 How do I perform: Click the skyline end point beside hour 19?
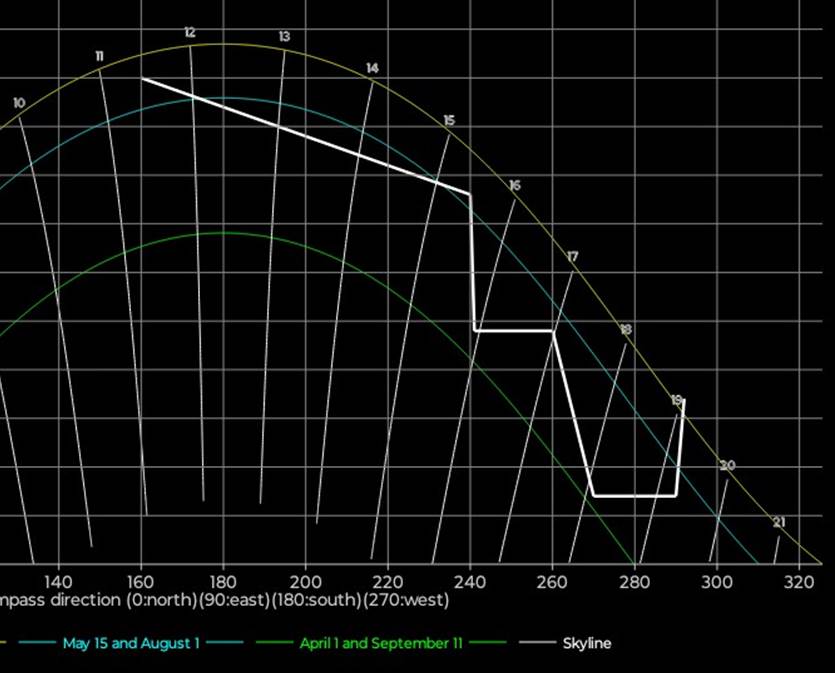click(x=684, y=401)
